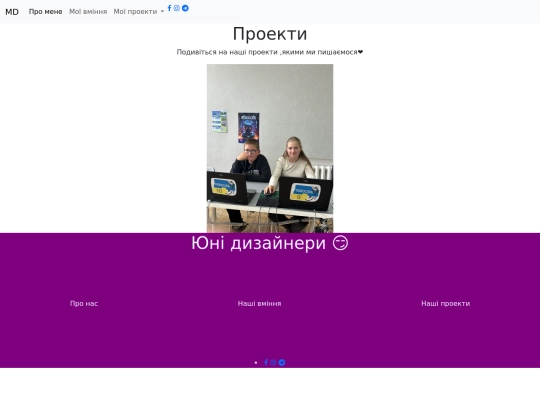Screen dimensions: 540x405
Task: Open the Facebook icon in the top navbar
Action: (169, 8)
